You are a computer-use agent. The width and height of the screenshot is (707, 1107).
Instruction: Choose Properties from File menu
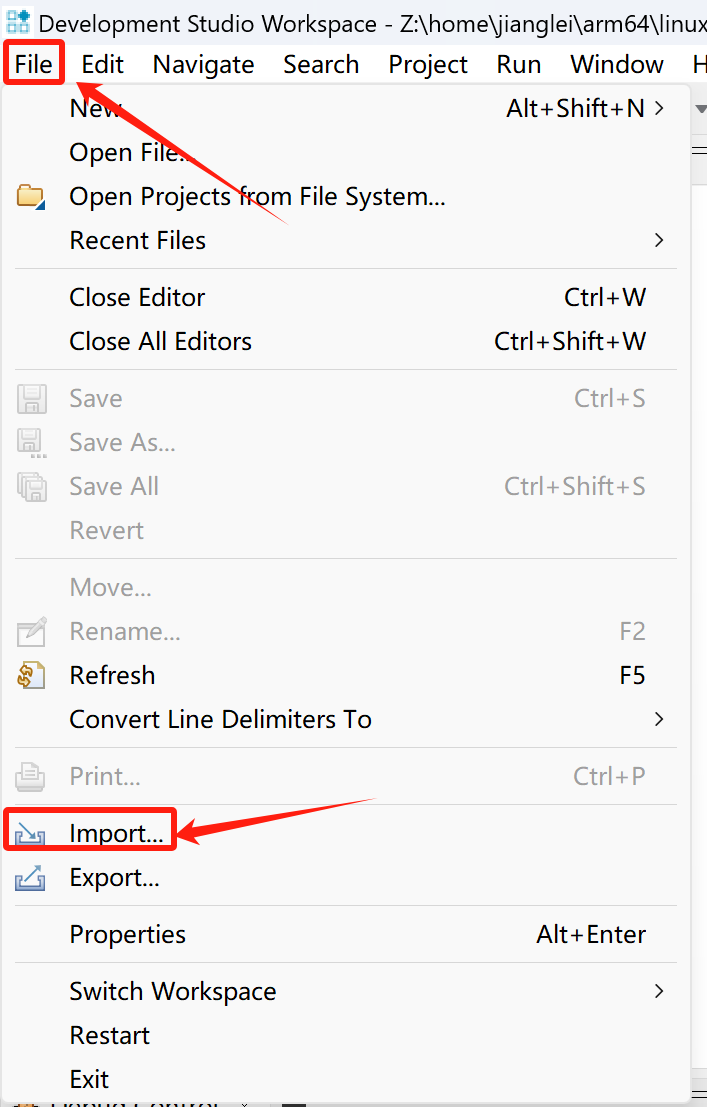coord(127,934)
